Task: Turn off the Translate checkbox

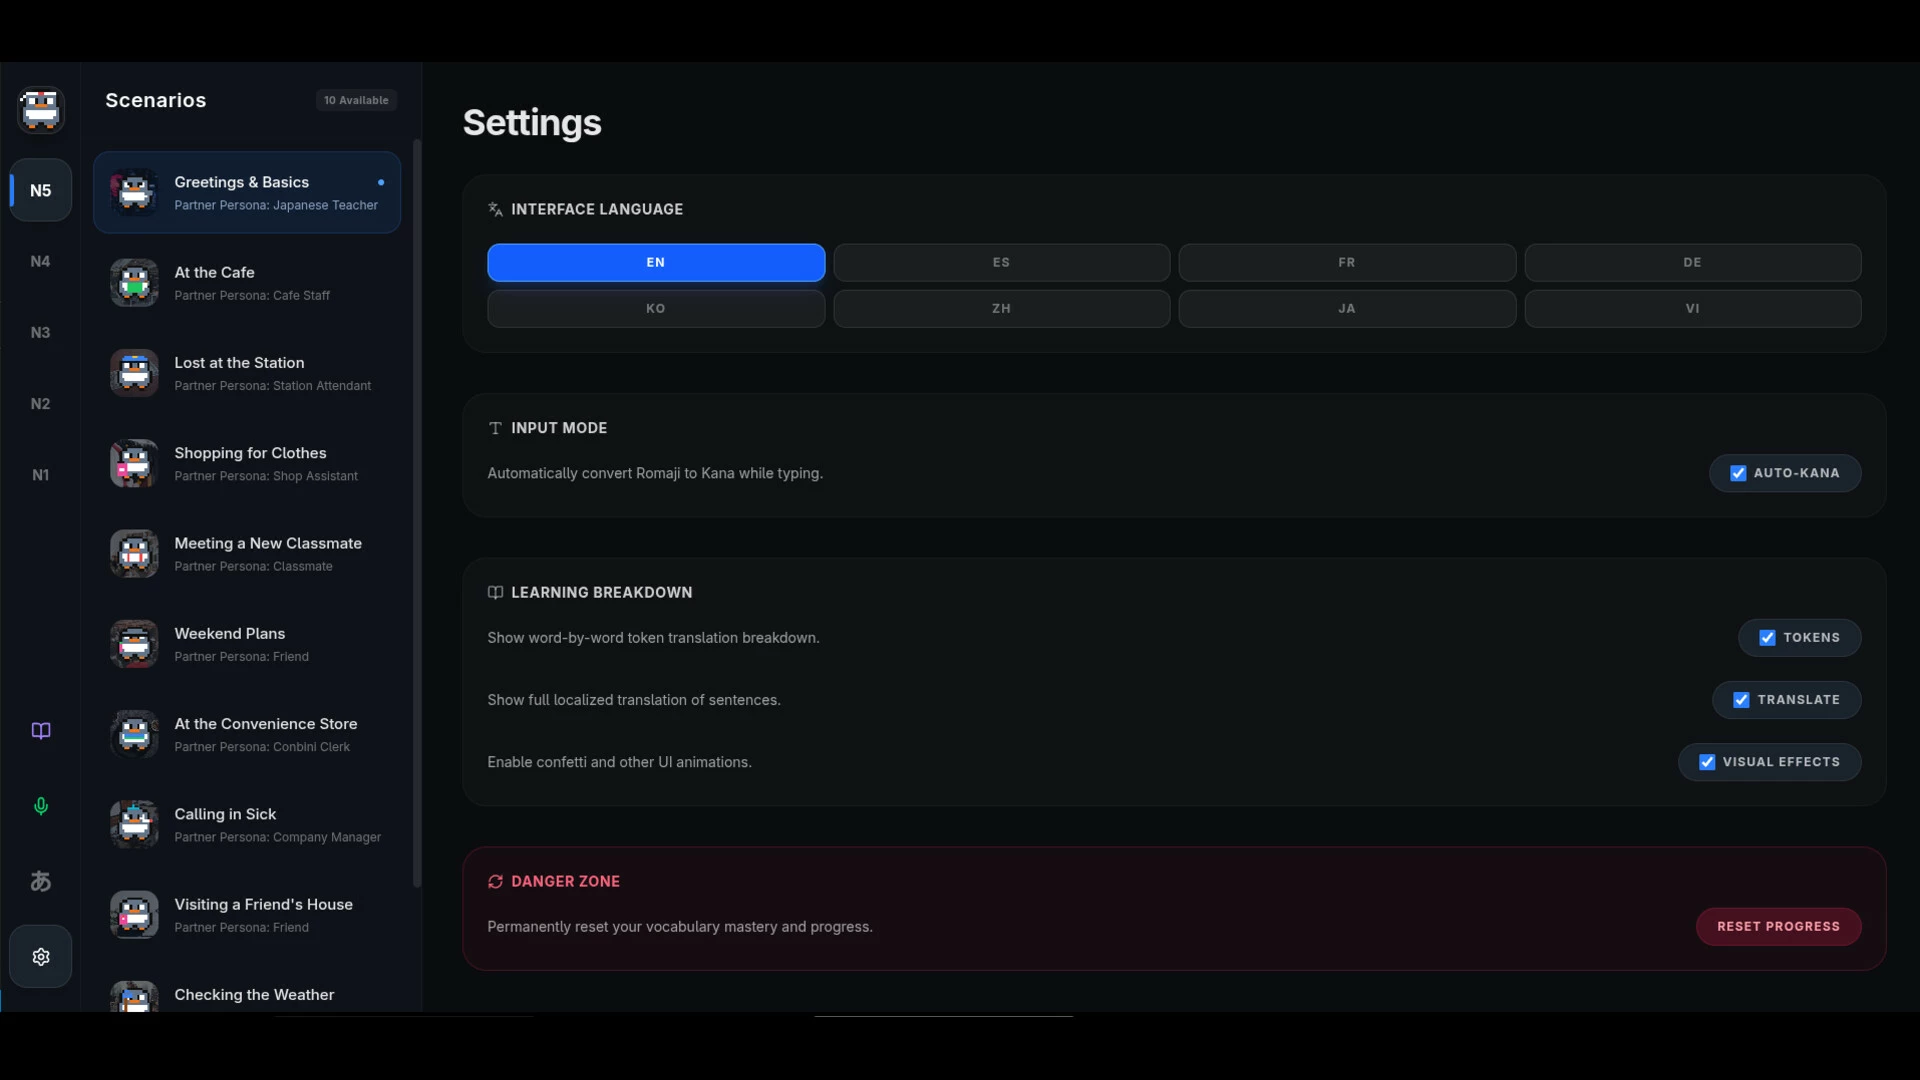Action: click(1741, 700)
